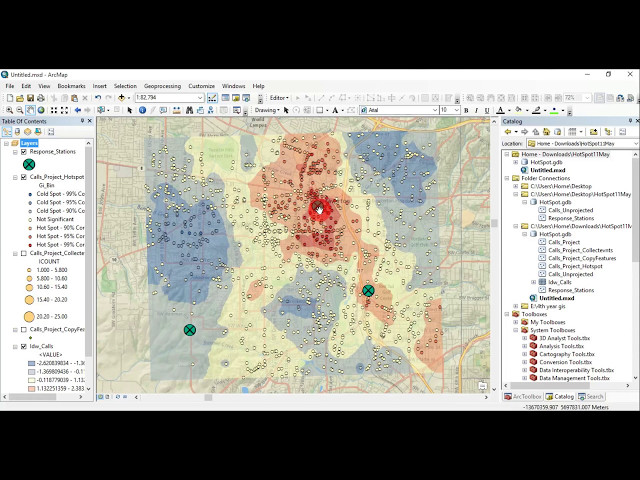This screenshot has height=480, width=640.
Task: Open the Editor Toolbar icon next to scale box
Action: tap(212, 98)
